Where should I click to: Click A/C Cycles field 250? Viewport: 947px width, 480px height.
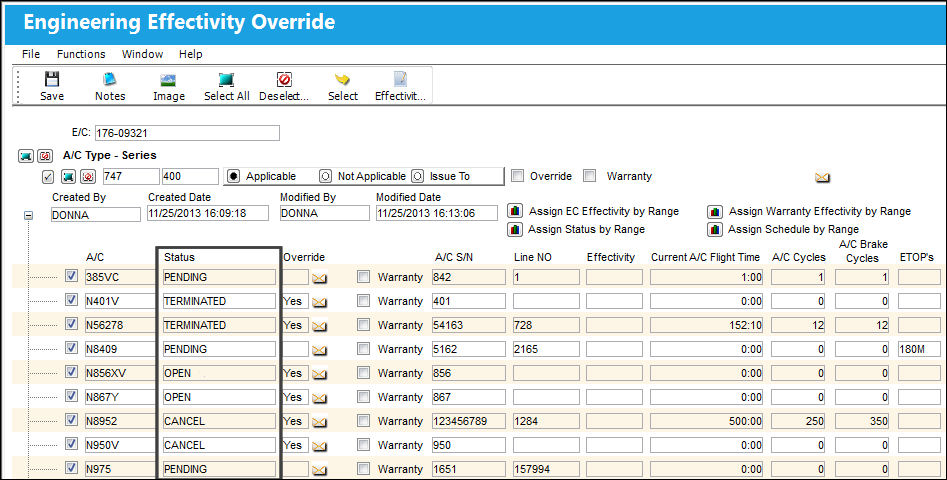798,421
